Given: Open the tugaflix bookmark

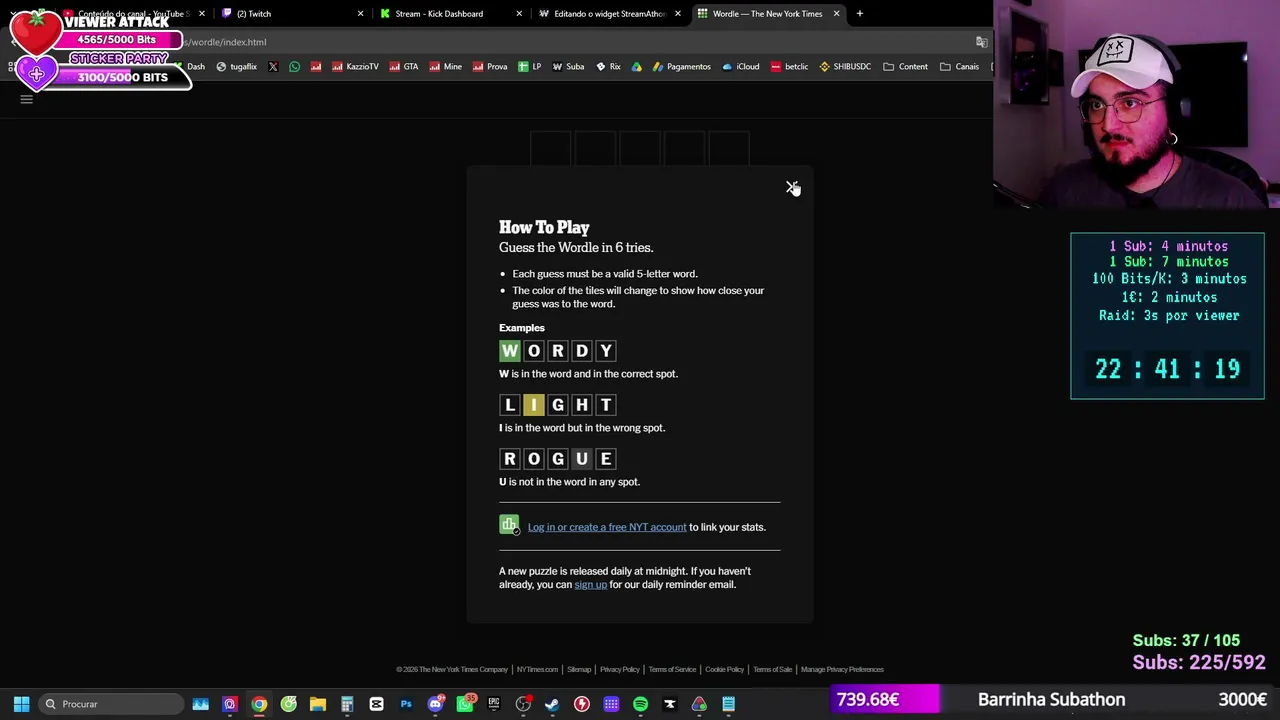Looking at the screenshot, I should pos(236,67).
